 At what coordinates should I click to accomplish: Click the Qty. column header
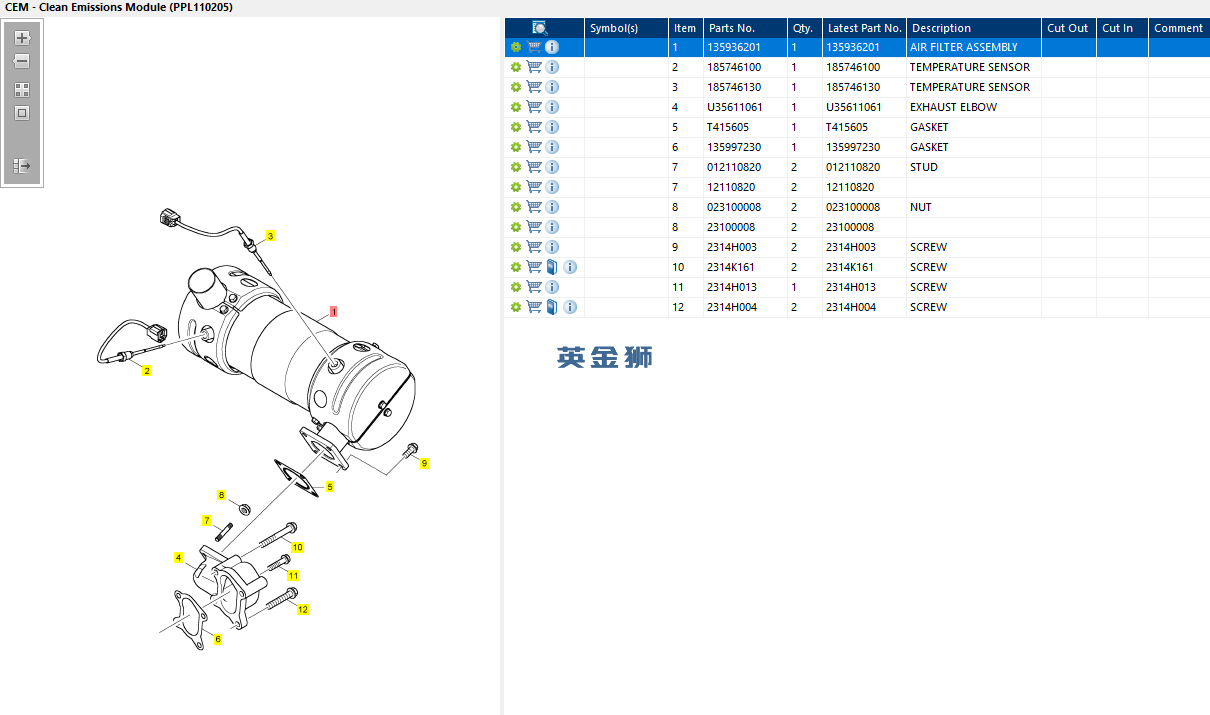(804, 28)
